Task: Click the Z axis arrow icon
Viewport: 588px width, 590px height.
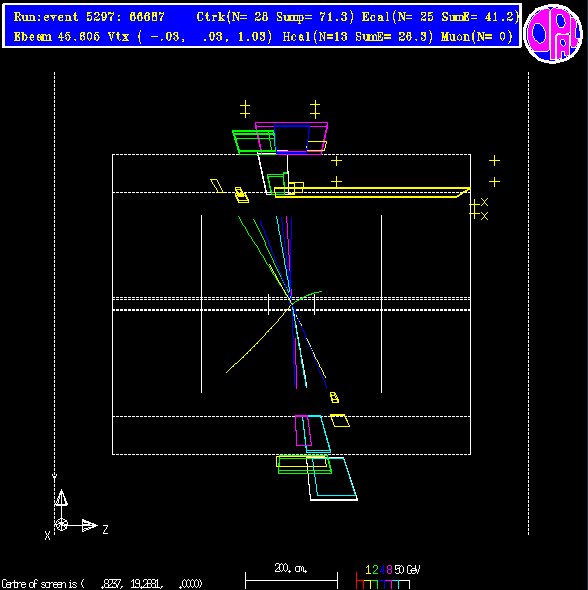Action: (x=90, y=525)
